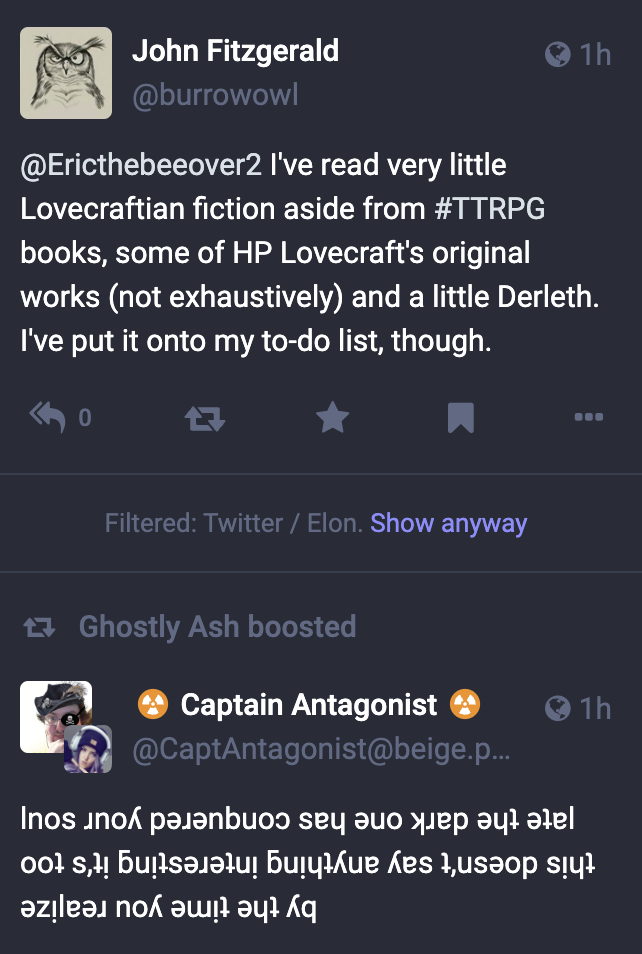Favourite the Lovecraftian fiction post

pos(332,417)
